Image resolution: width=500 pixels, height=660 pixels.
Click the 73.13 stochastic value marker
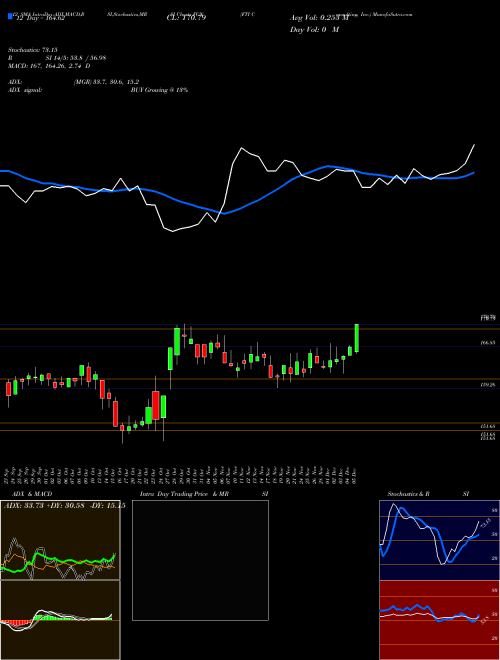click(x=484, y=523)
